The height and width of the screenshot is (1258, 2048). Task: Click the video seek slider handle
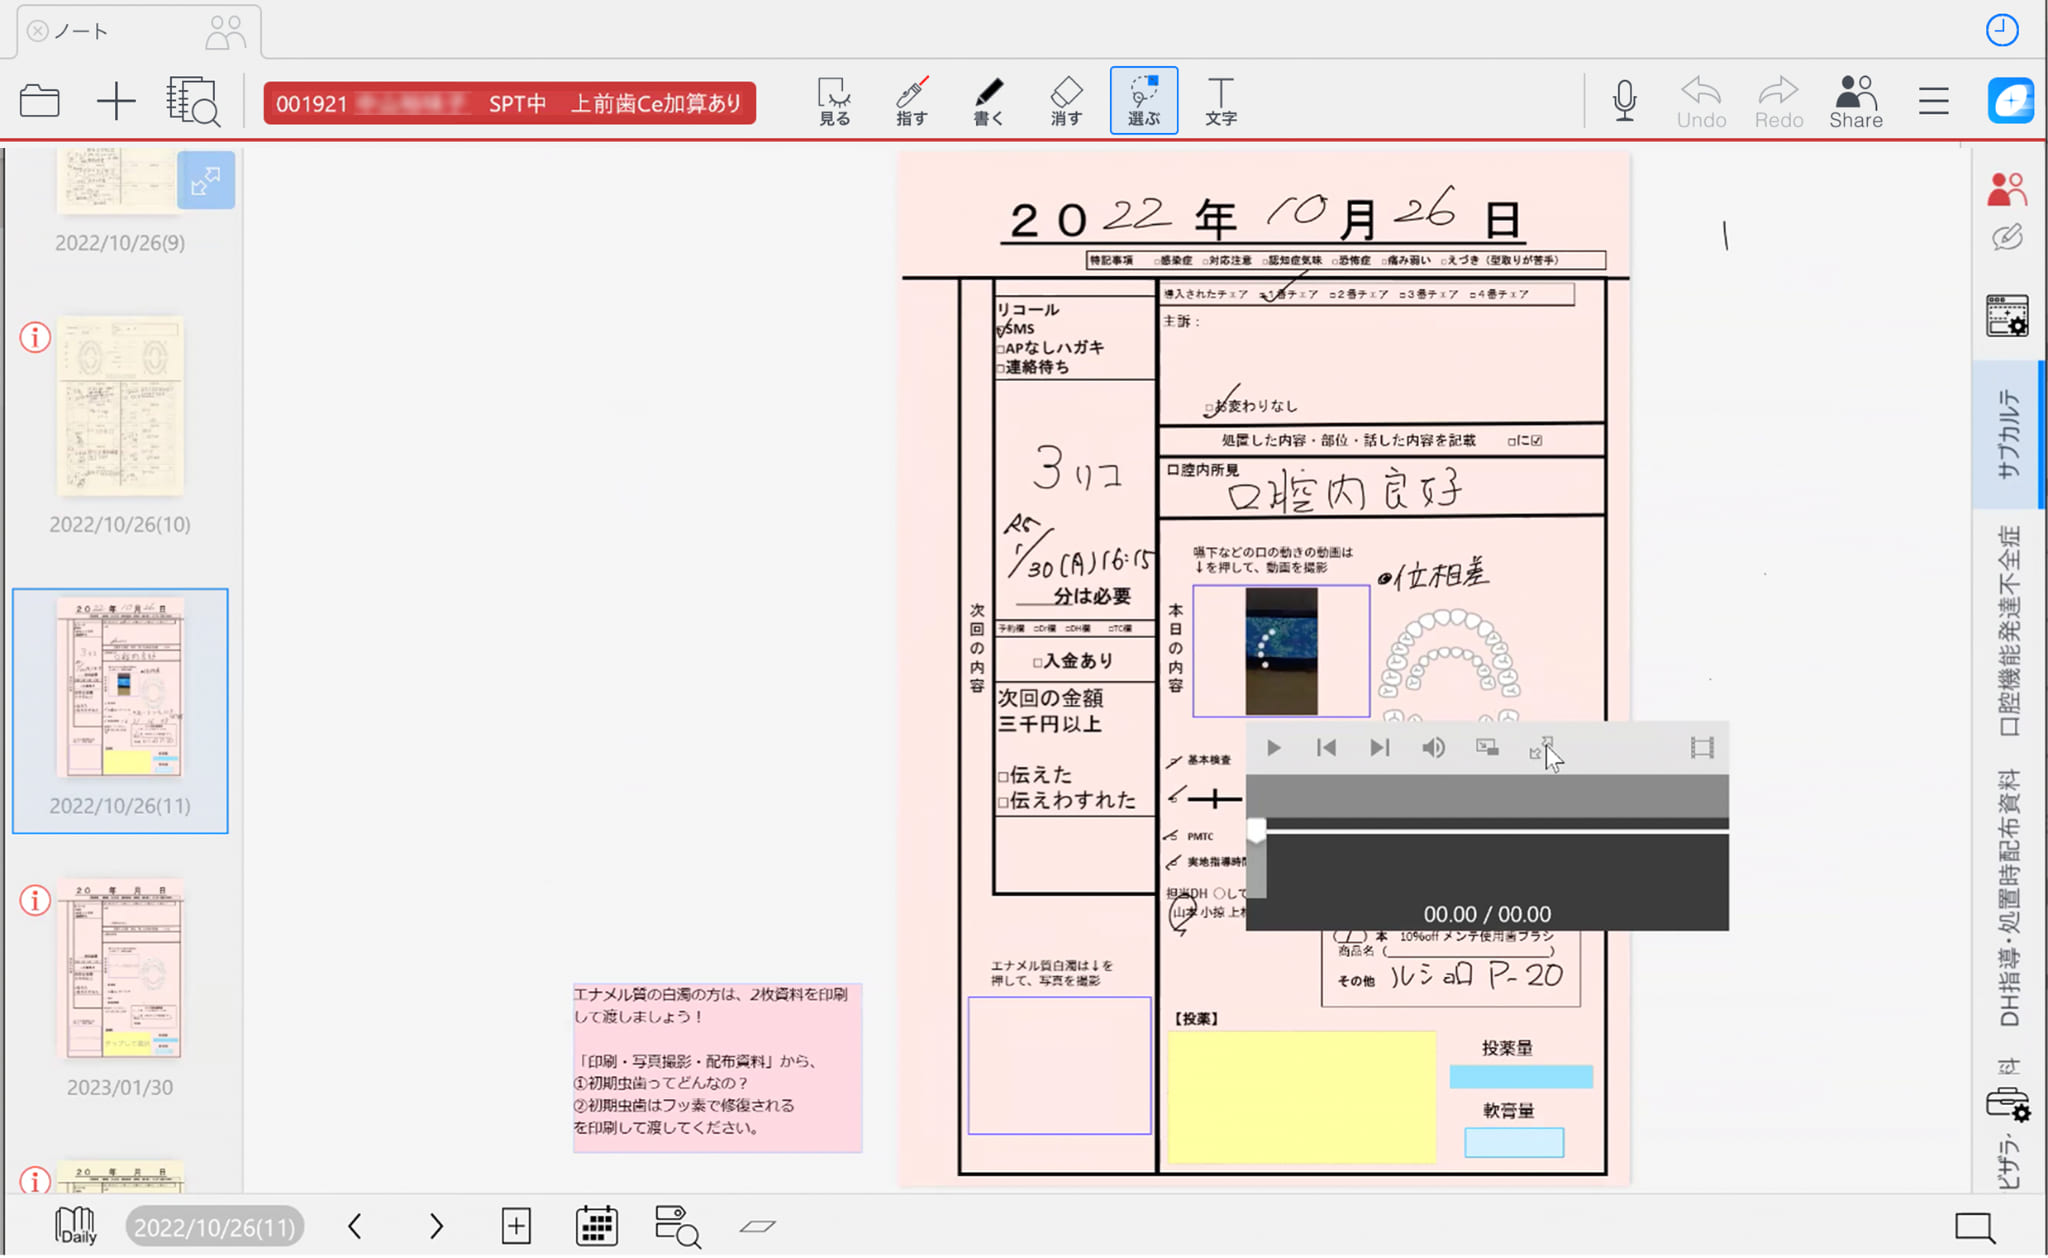[x=1257, y=830]
